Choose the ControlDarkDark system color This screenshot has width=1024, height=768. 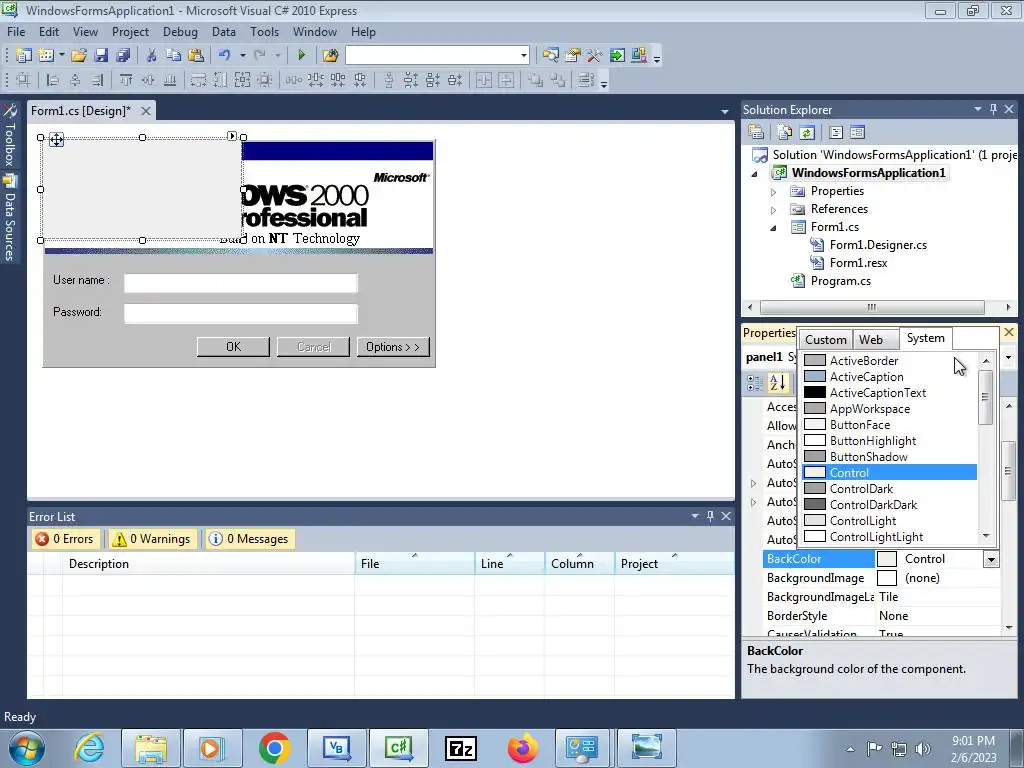click(x=889, y=505)
